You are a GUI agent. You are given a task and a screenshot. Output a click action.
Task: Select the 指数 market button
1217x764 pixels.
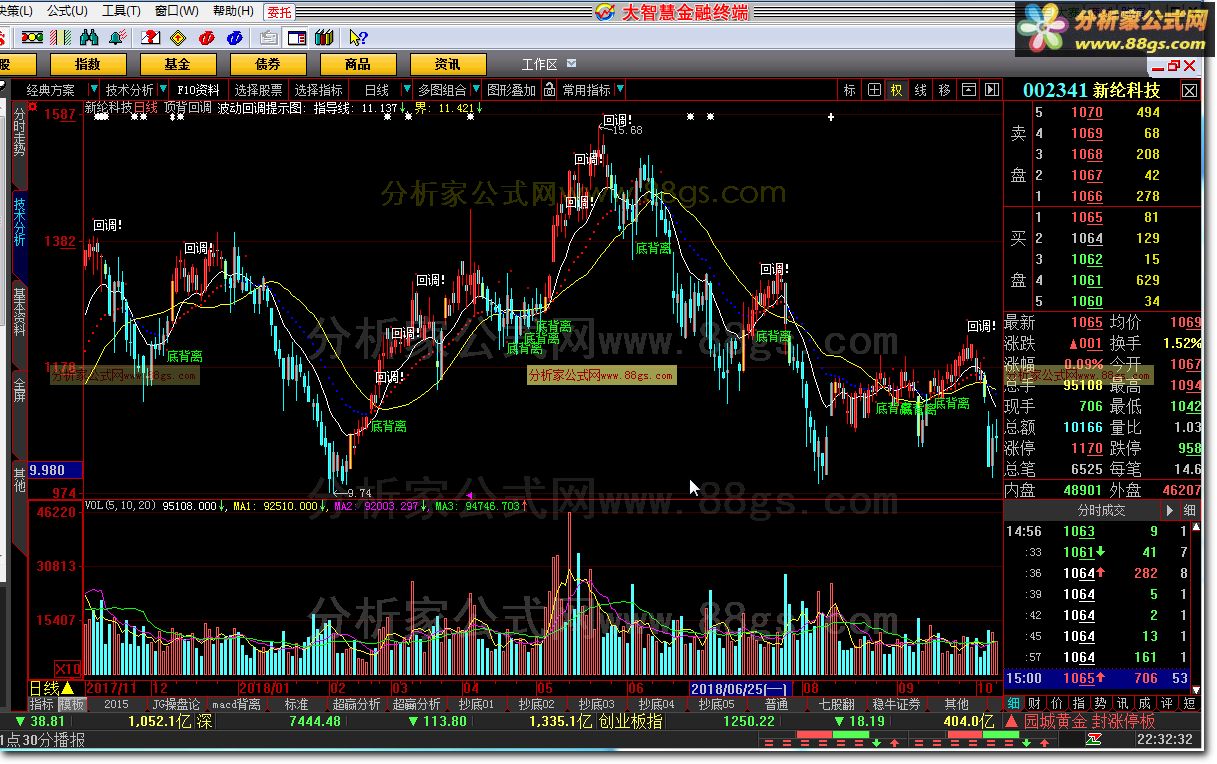pos(87,64)
